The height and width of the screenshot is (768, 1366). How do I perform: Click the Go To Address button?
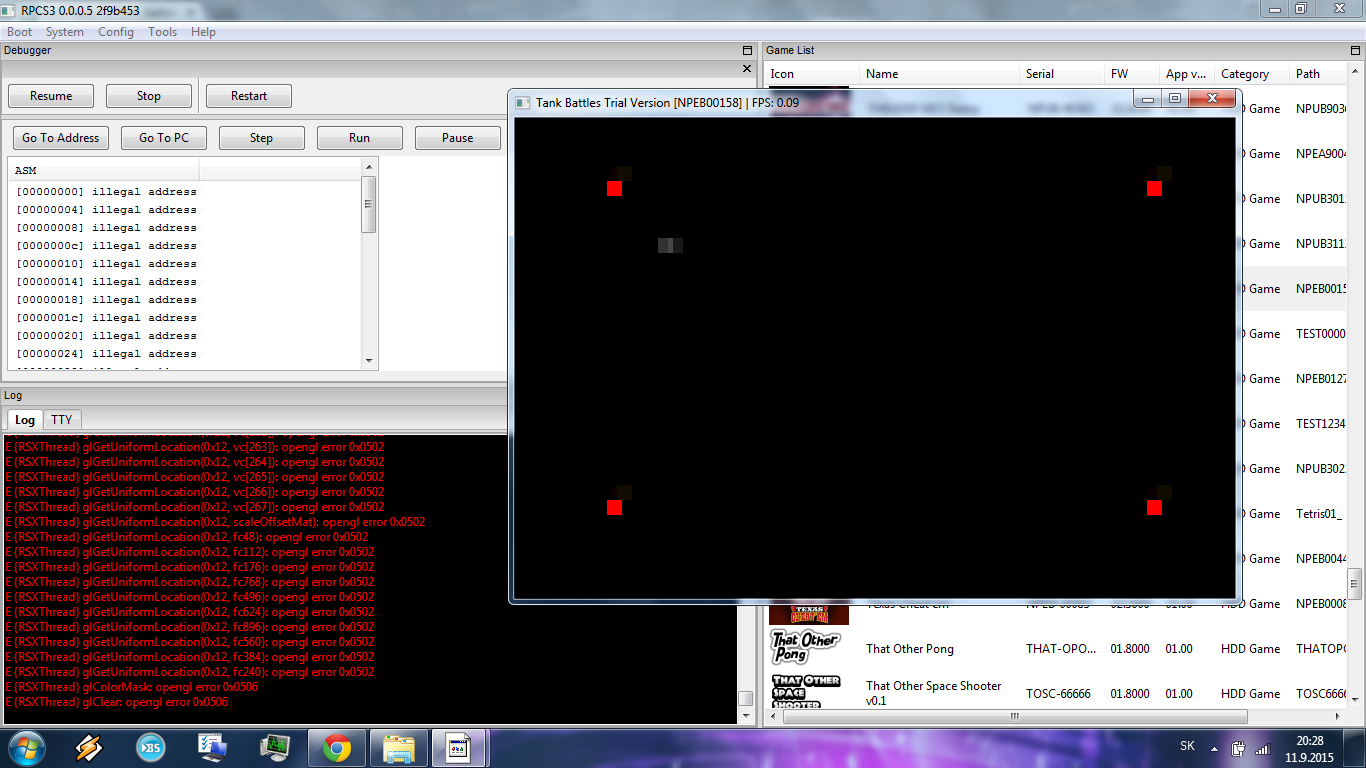(x=61, y=138)
